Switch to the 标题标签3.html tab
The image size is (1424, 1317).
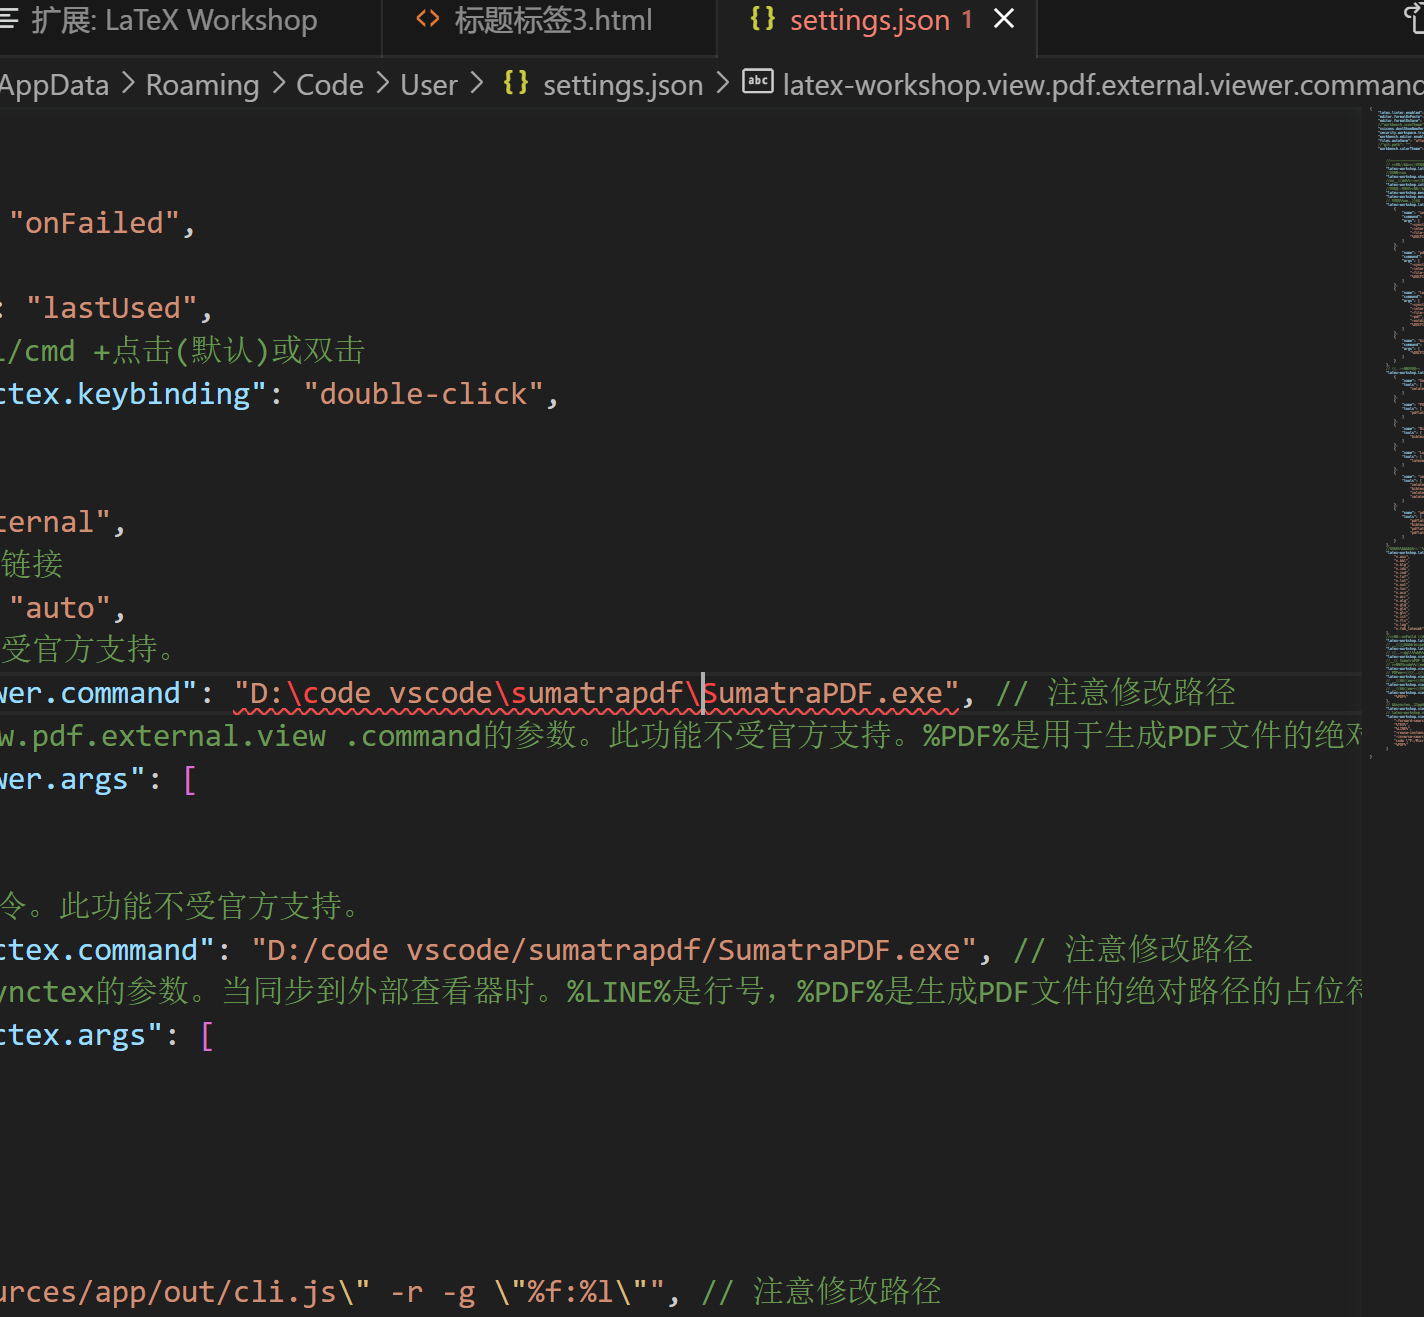(x=550, y=19)
